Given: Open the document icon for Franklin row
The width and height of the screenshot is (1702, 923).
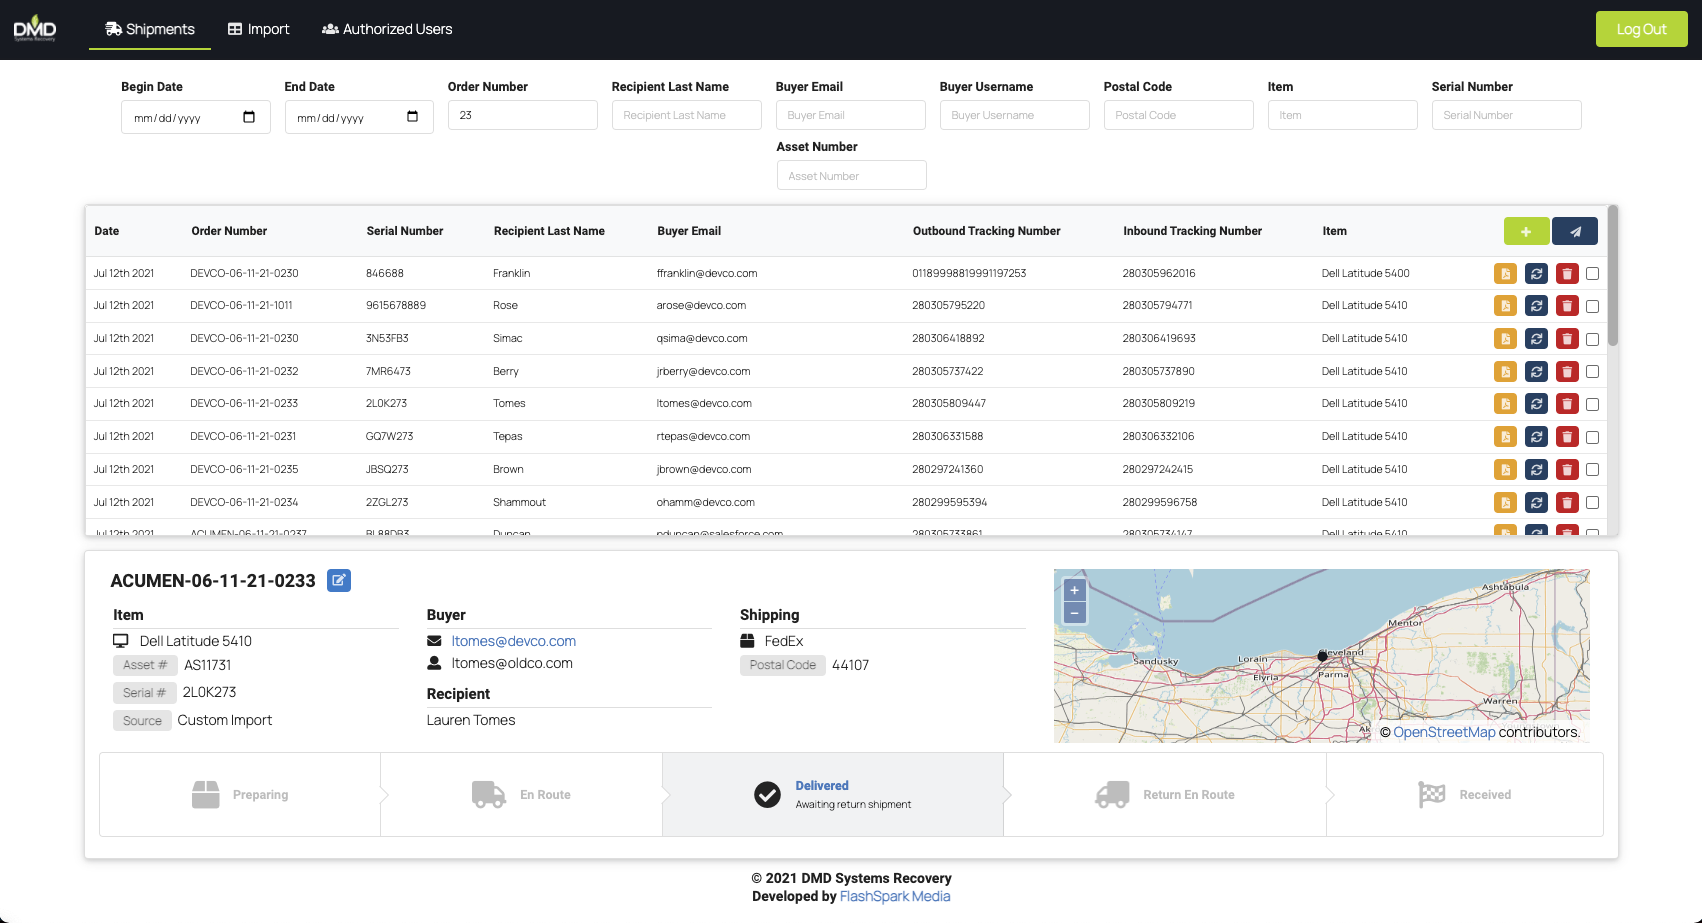Looking at the screenshot, I should click(1505, 273).
